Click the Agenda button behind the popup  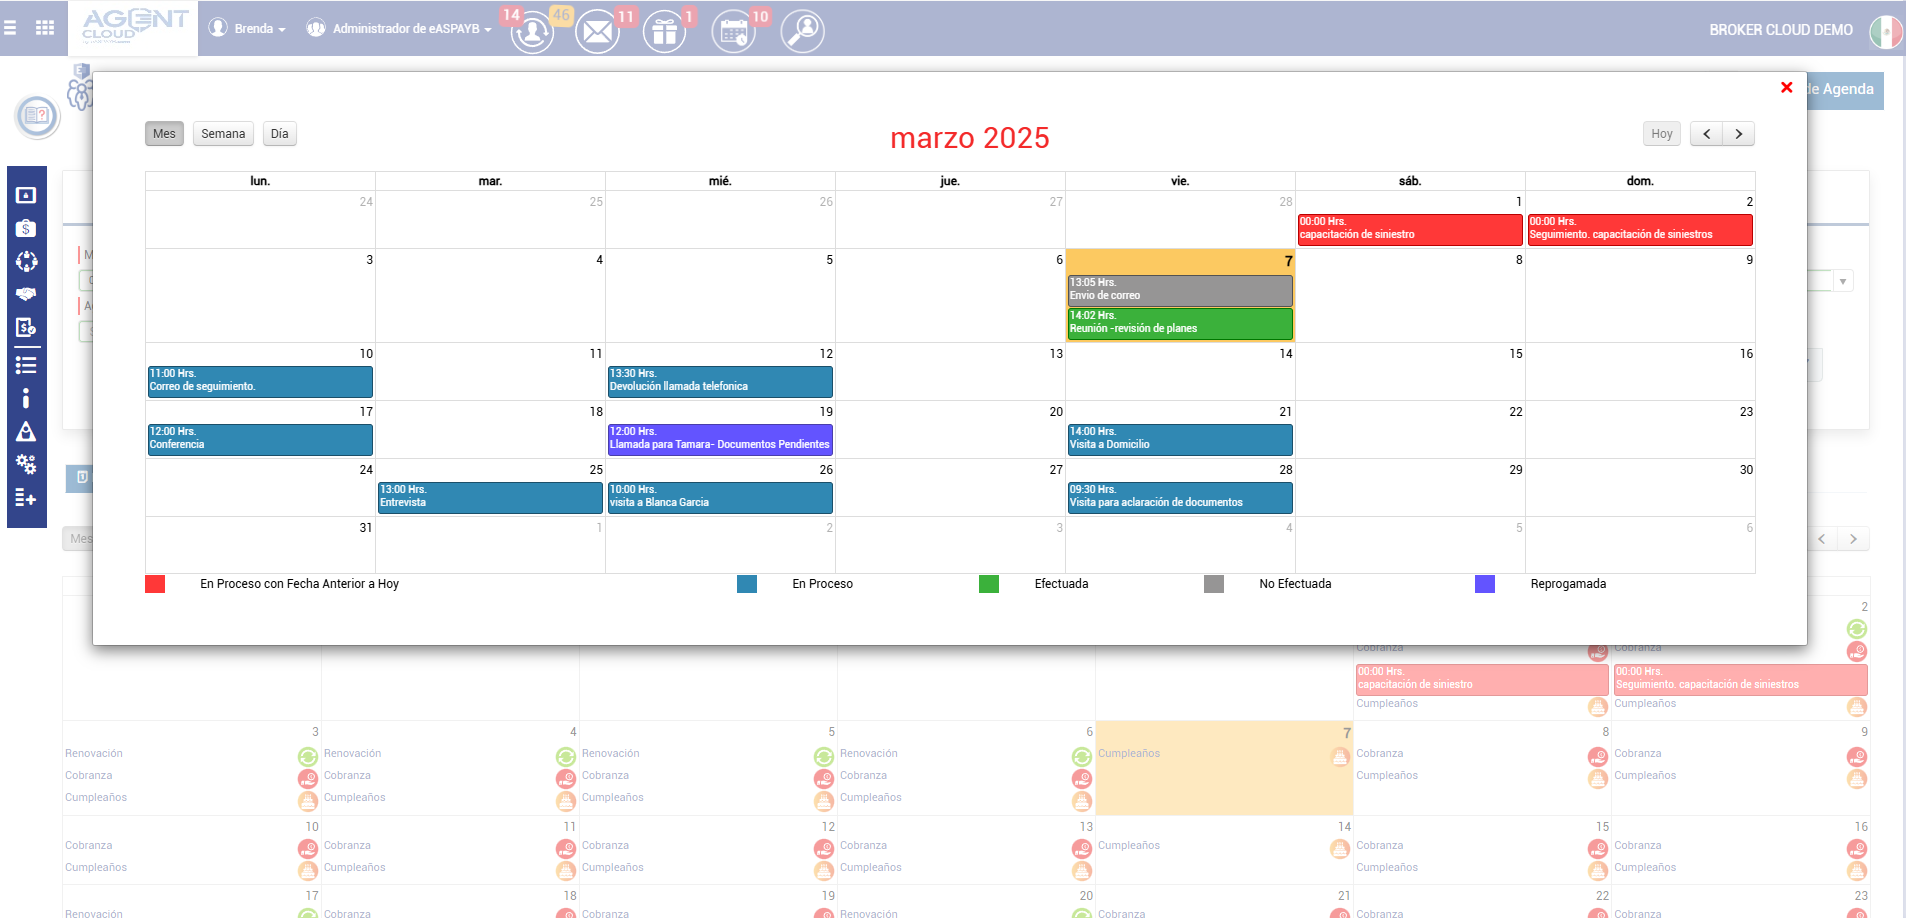pyautogui.click(x=1846, y=90)
